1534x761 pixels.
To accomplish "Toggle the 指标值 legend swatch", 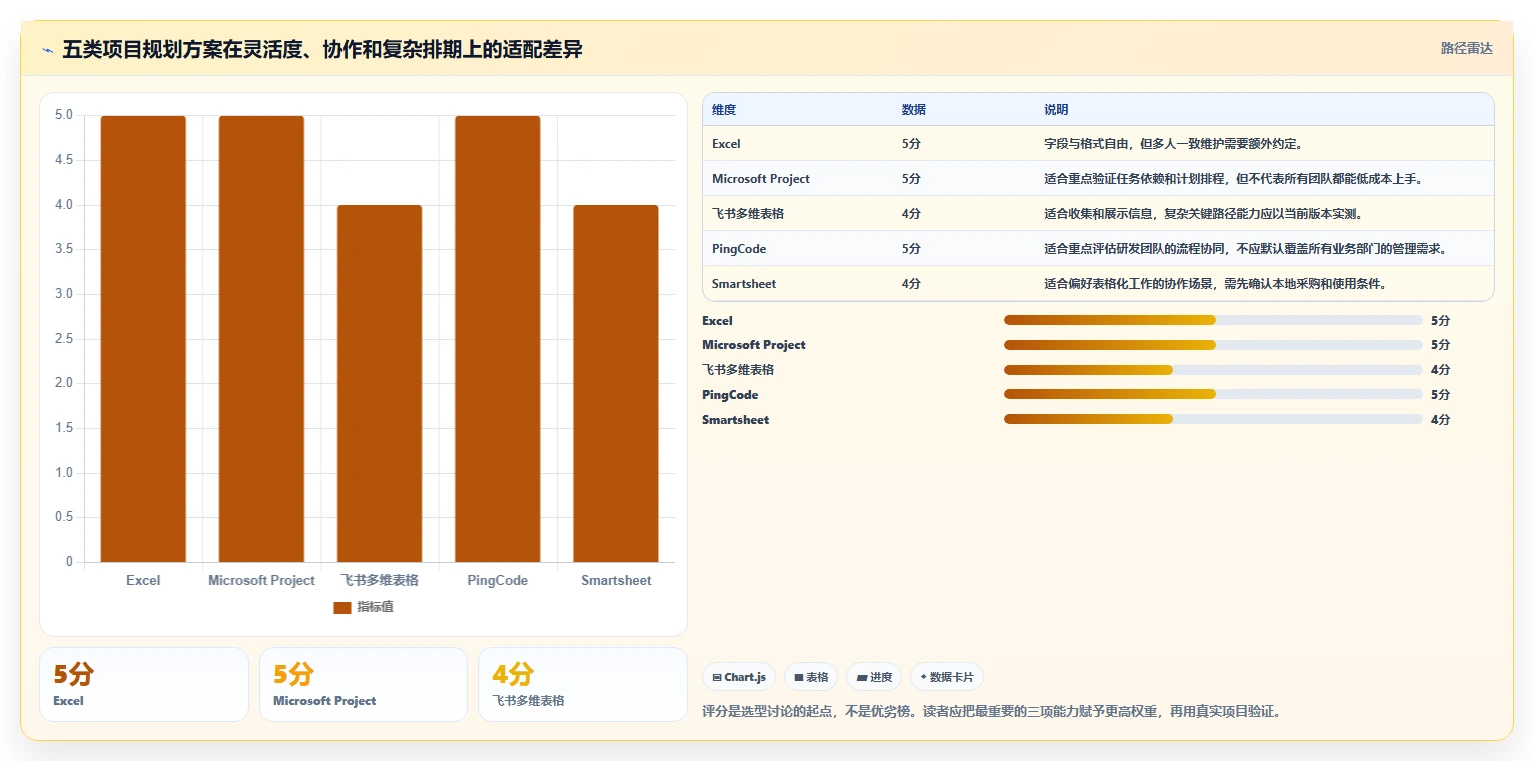I will pos(342,608).
